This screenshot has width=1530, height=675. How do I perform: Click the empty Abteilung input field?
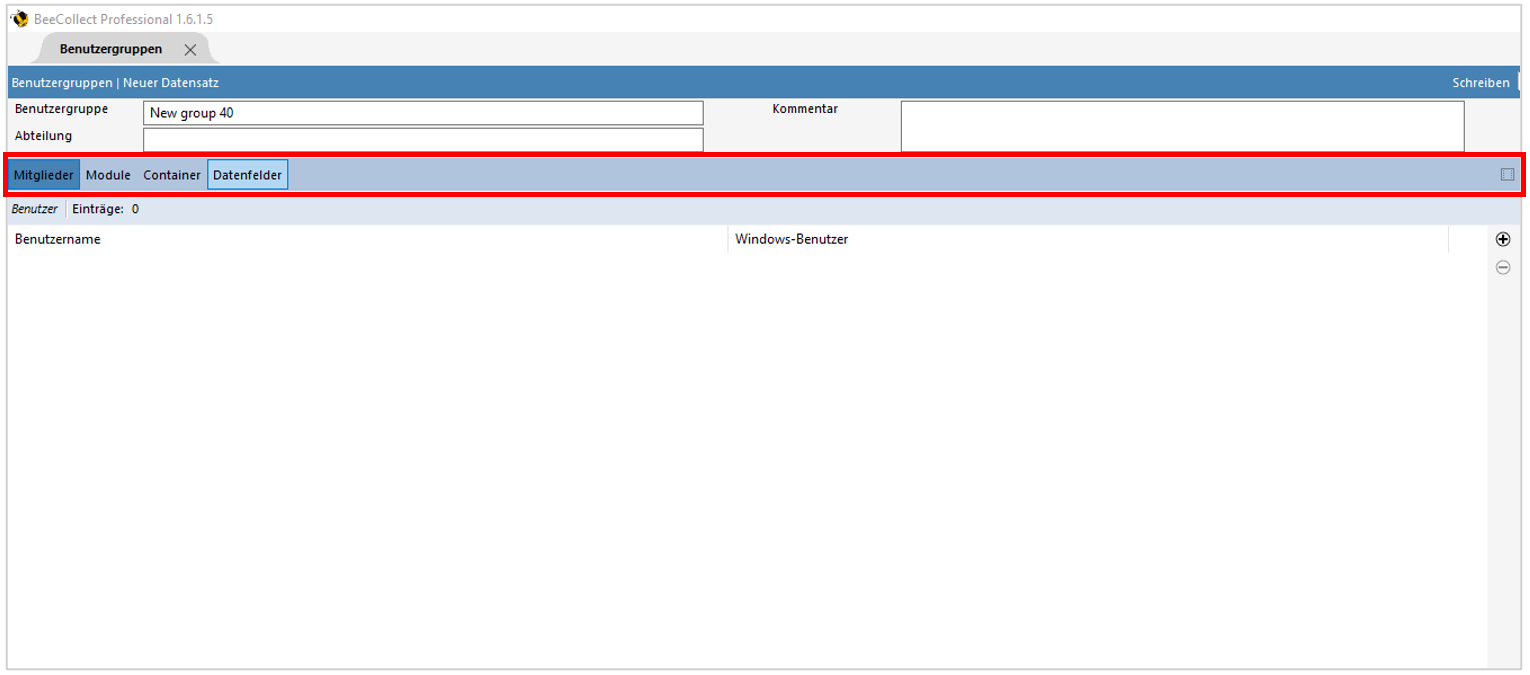tap(420, 139)
